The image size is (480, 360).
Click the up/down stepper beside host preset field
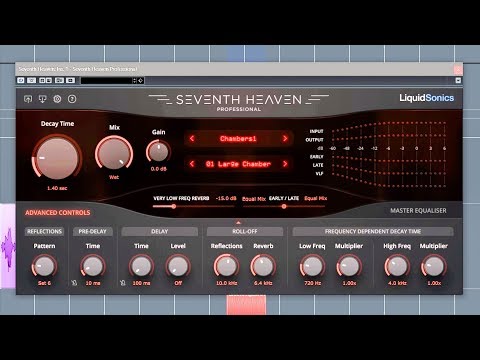[x=135, y=80]
